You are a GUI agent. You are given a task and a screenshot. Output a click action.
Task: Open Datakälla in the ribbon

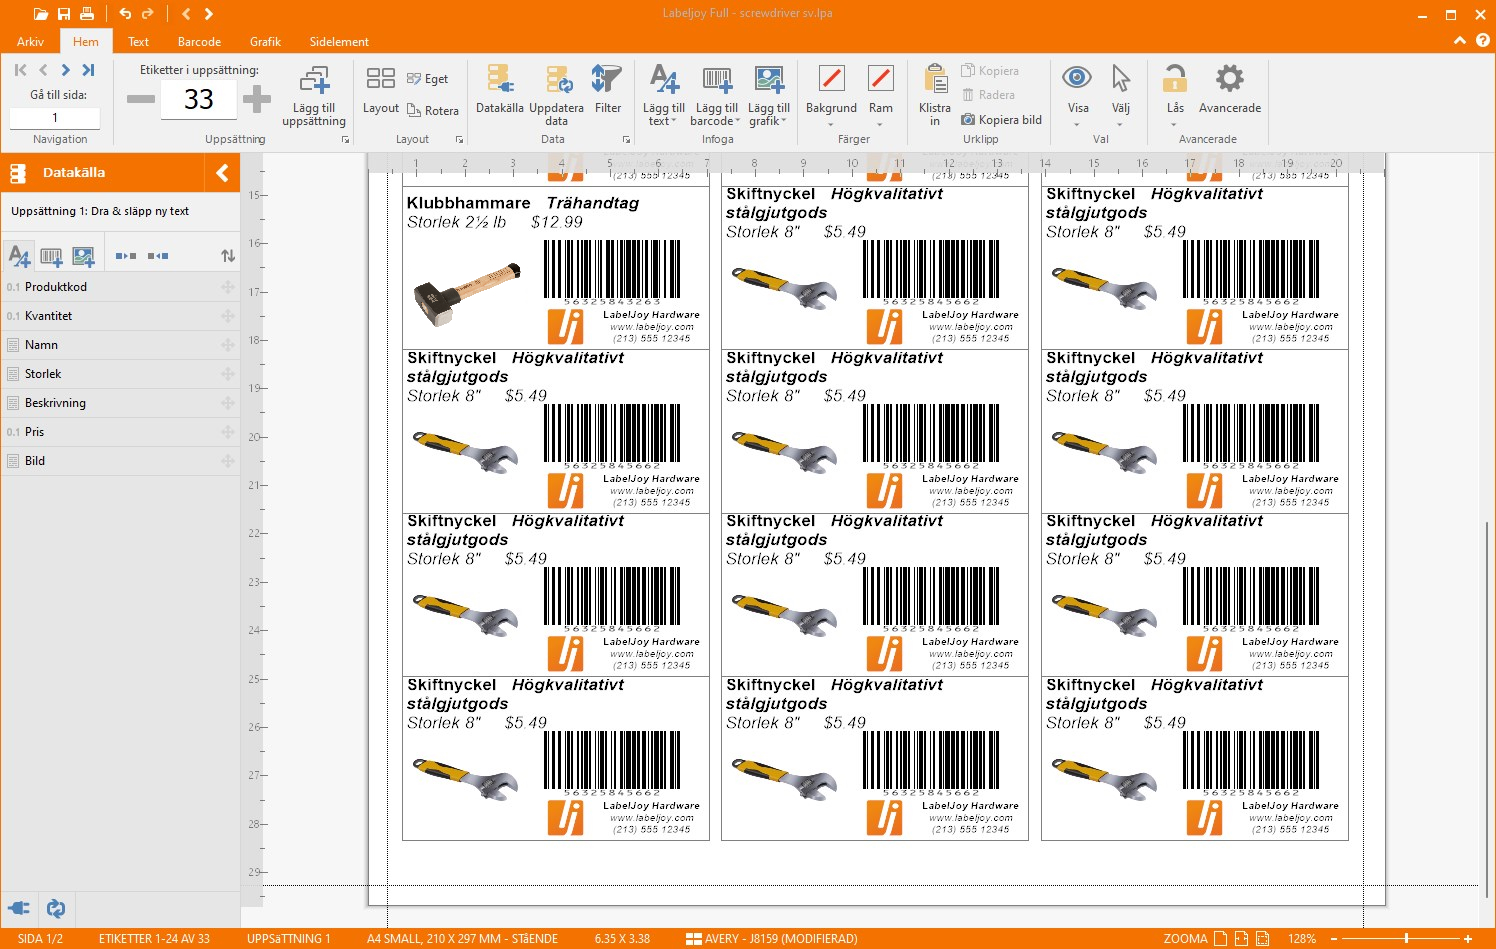[499, 91]
